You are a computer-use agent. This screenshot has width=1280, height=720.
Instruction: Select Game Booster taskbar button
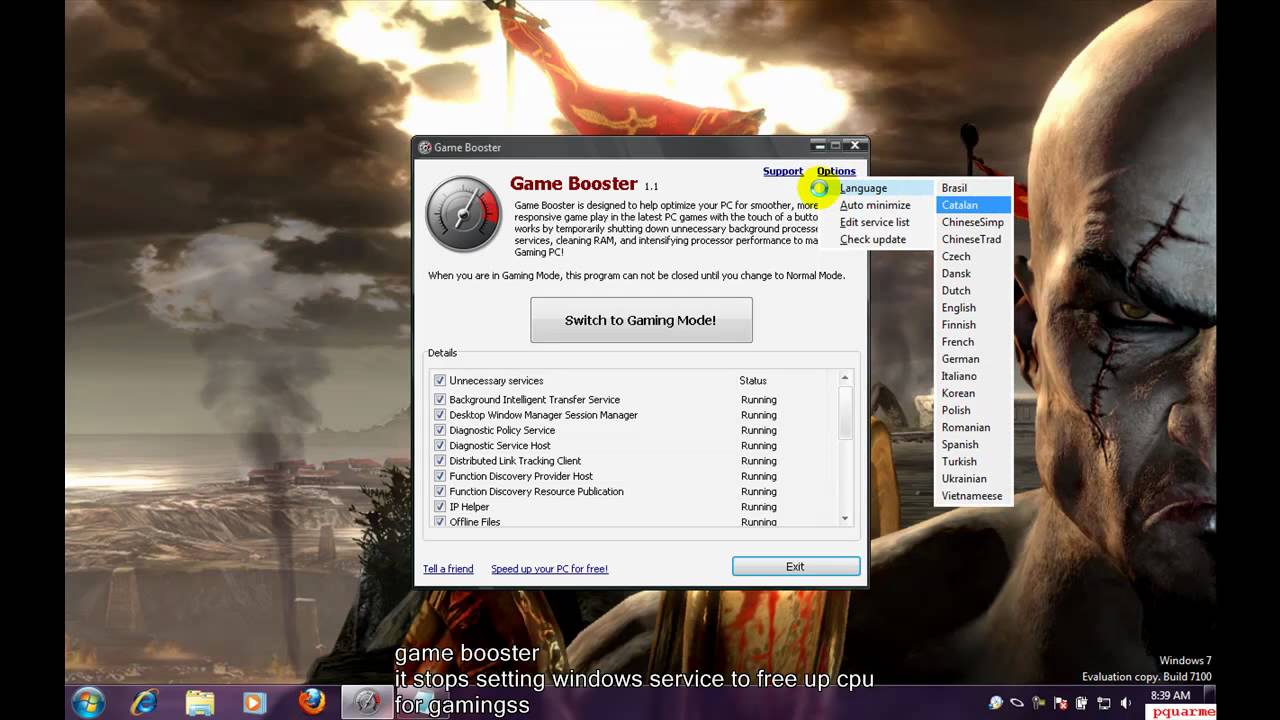click(x=367, y=702)
